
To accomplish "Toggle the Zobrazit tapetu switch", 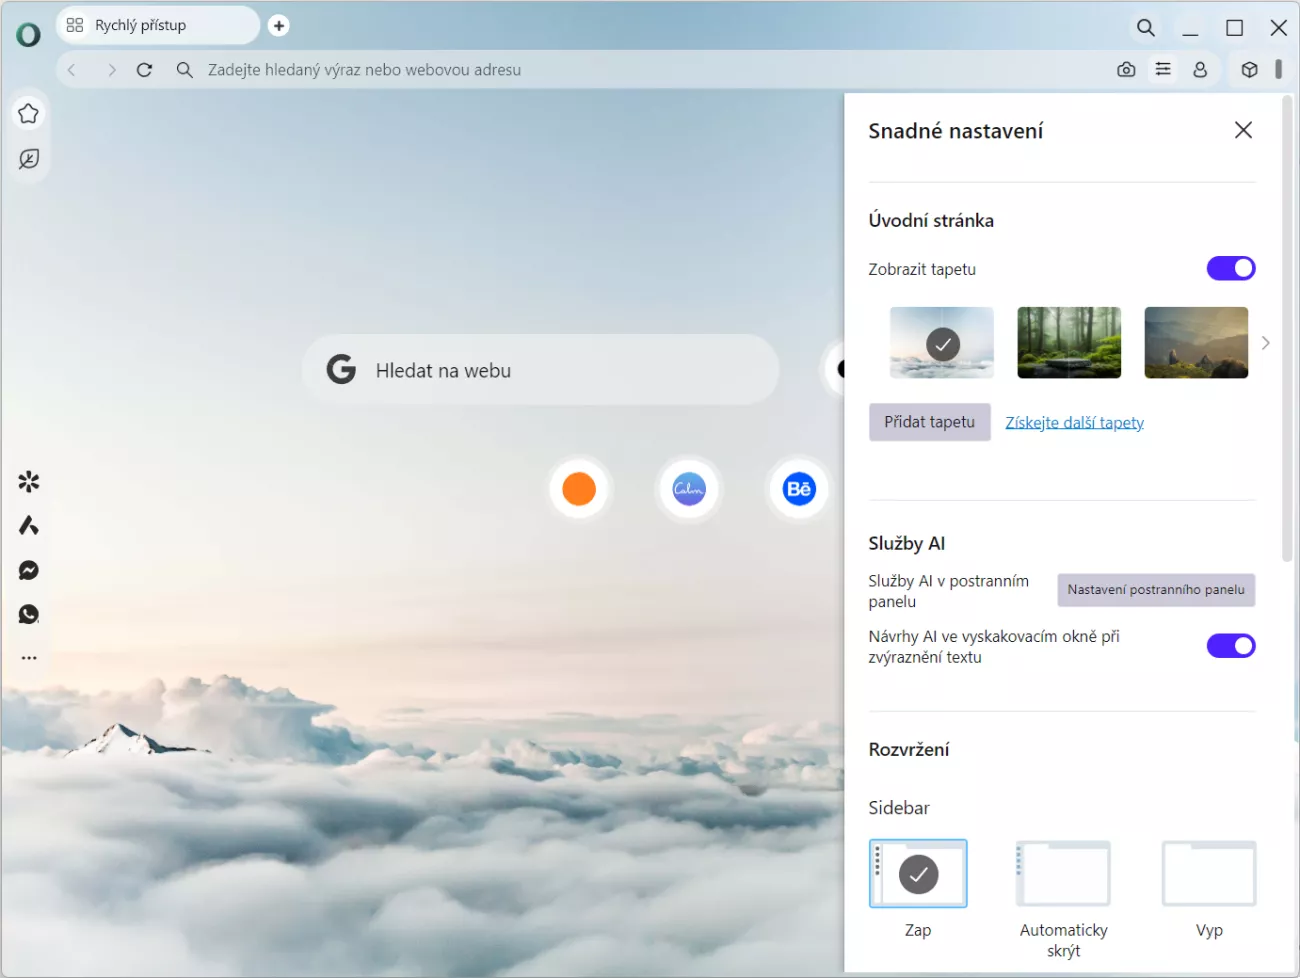I will pyautogui.click(x=1230, y=268).
